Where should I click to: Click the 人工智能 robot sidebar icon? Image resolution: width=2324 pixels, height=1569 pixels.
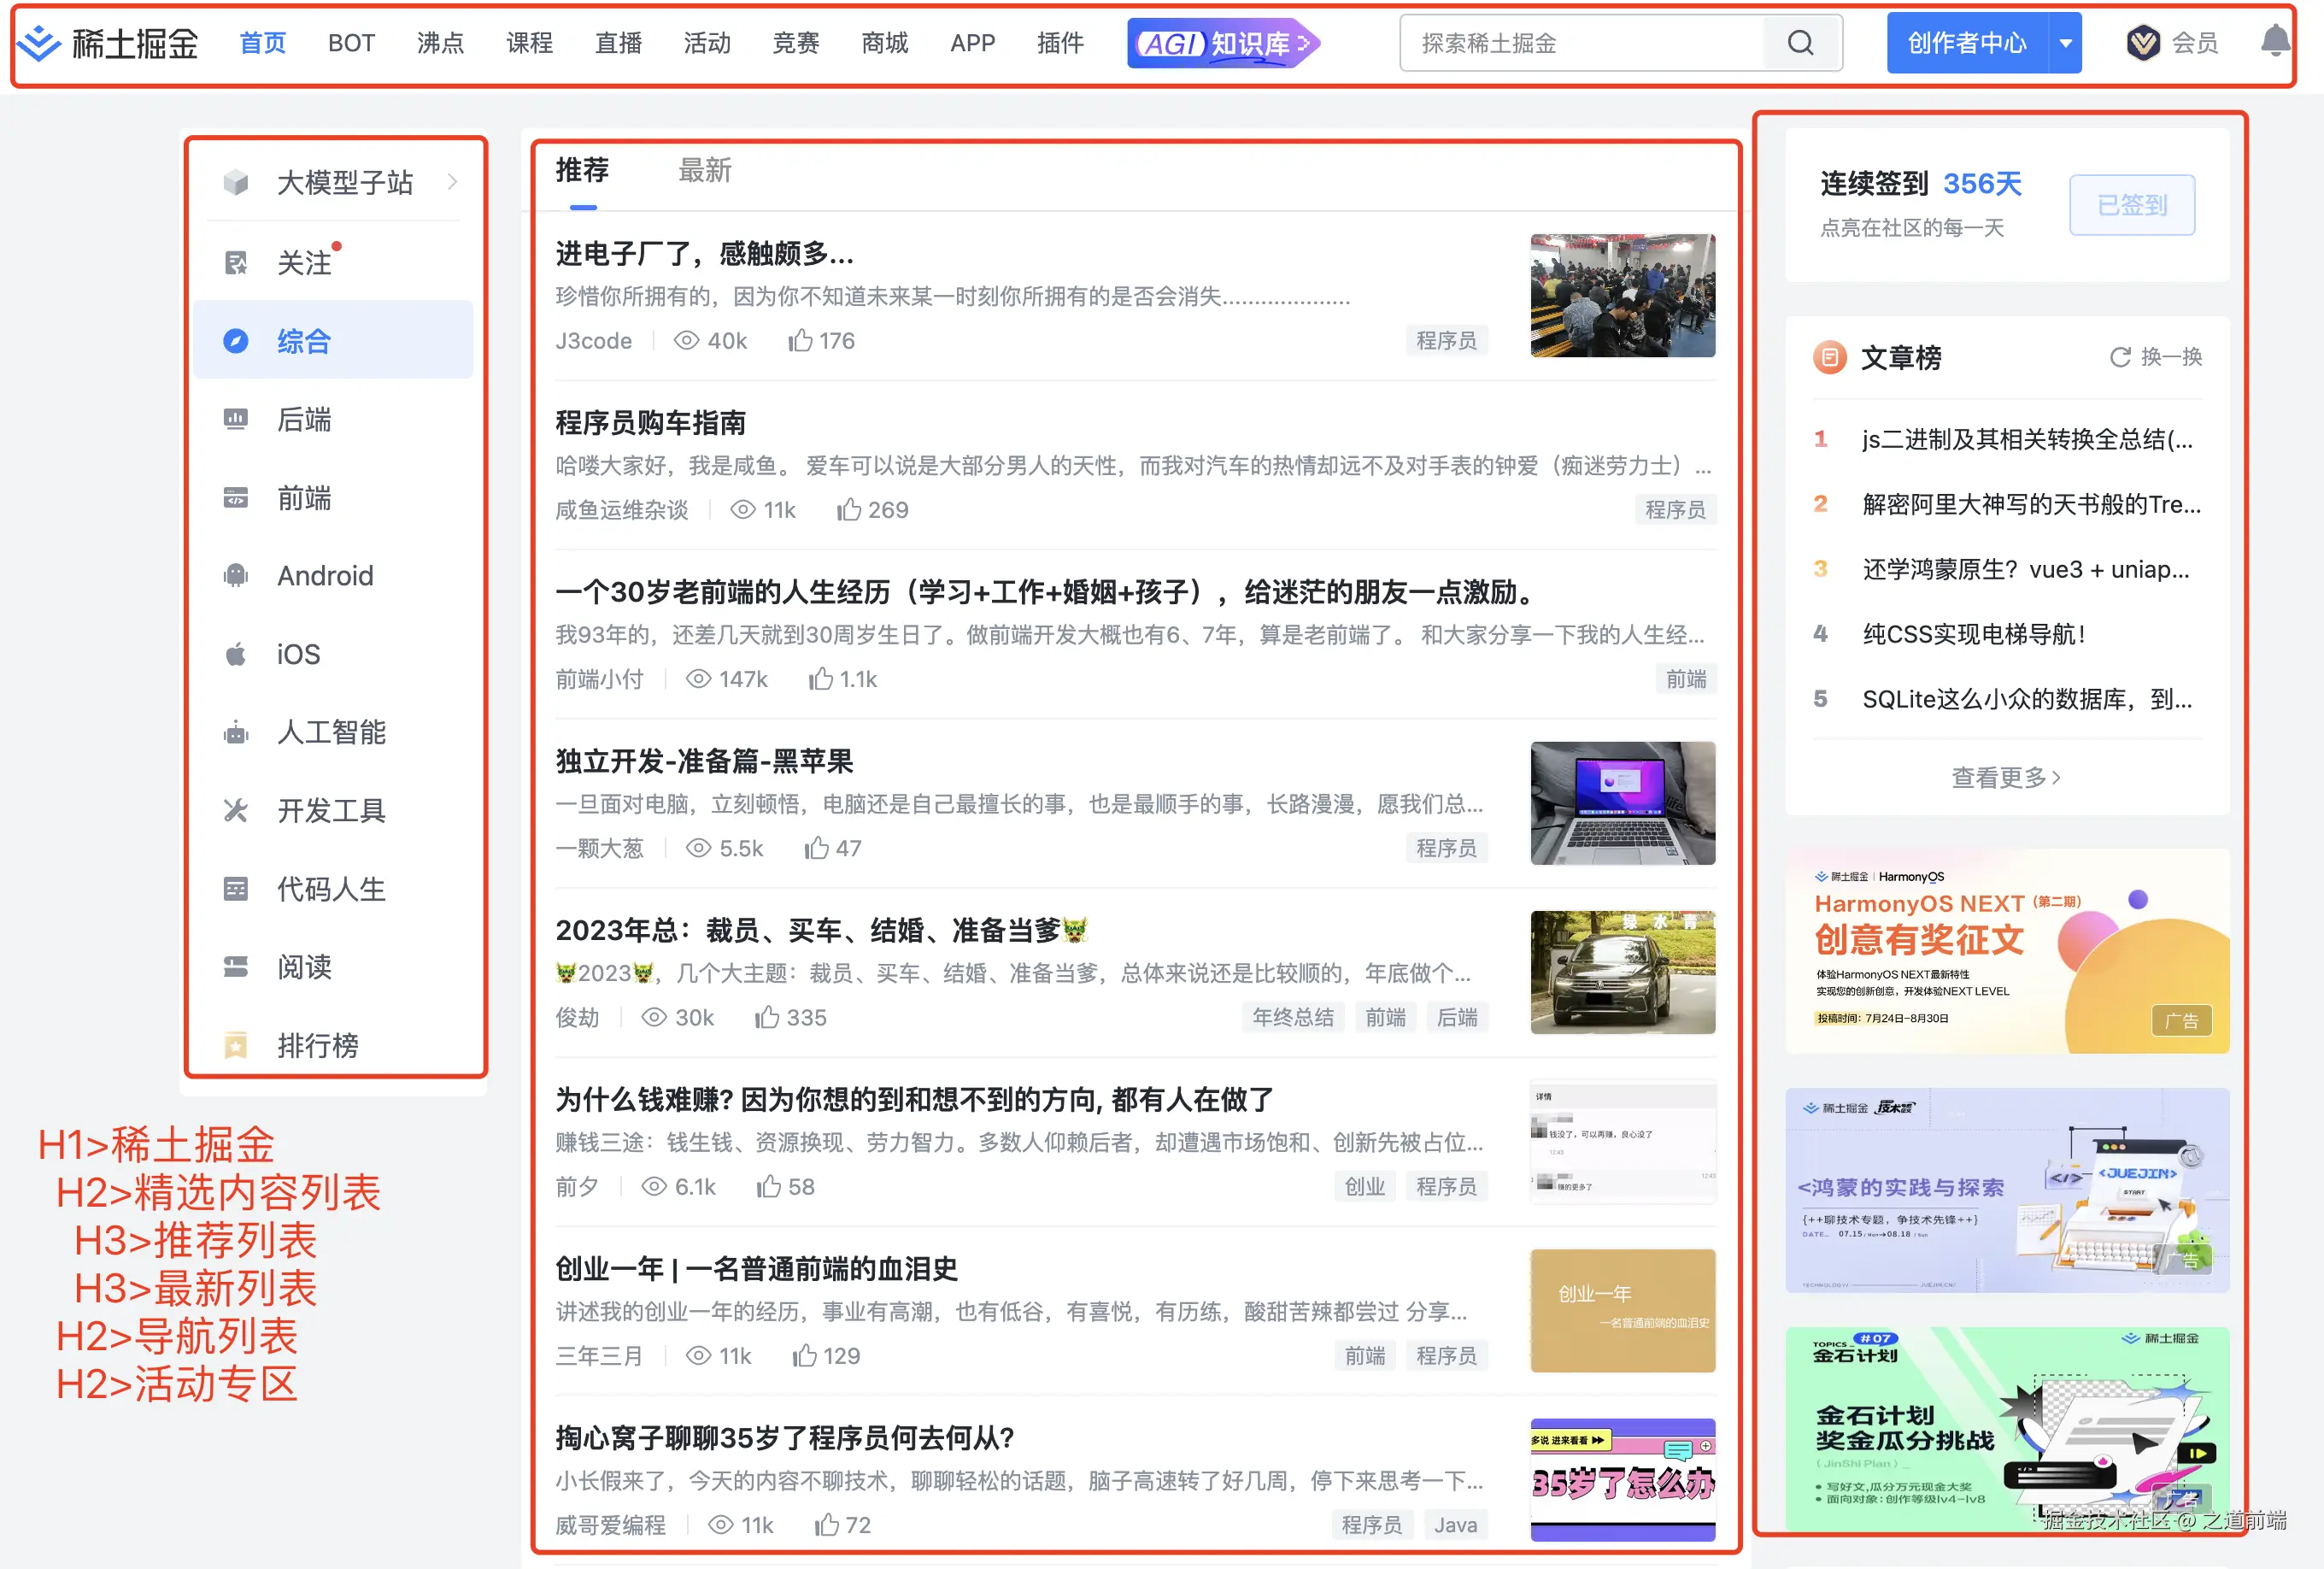point(236,733)
